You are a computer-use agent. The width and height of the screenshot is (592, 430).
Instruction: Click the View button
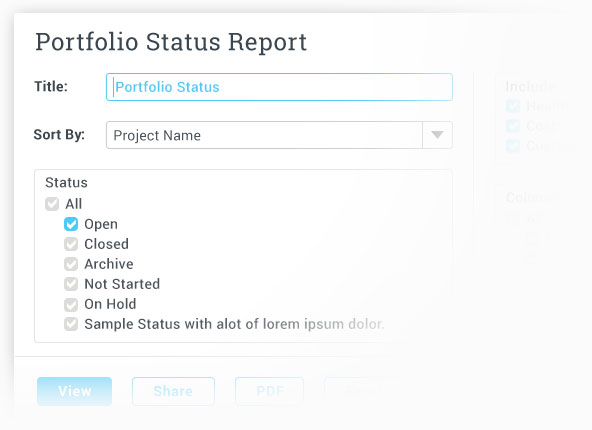tap(74, 391)
